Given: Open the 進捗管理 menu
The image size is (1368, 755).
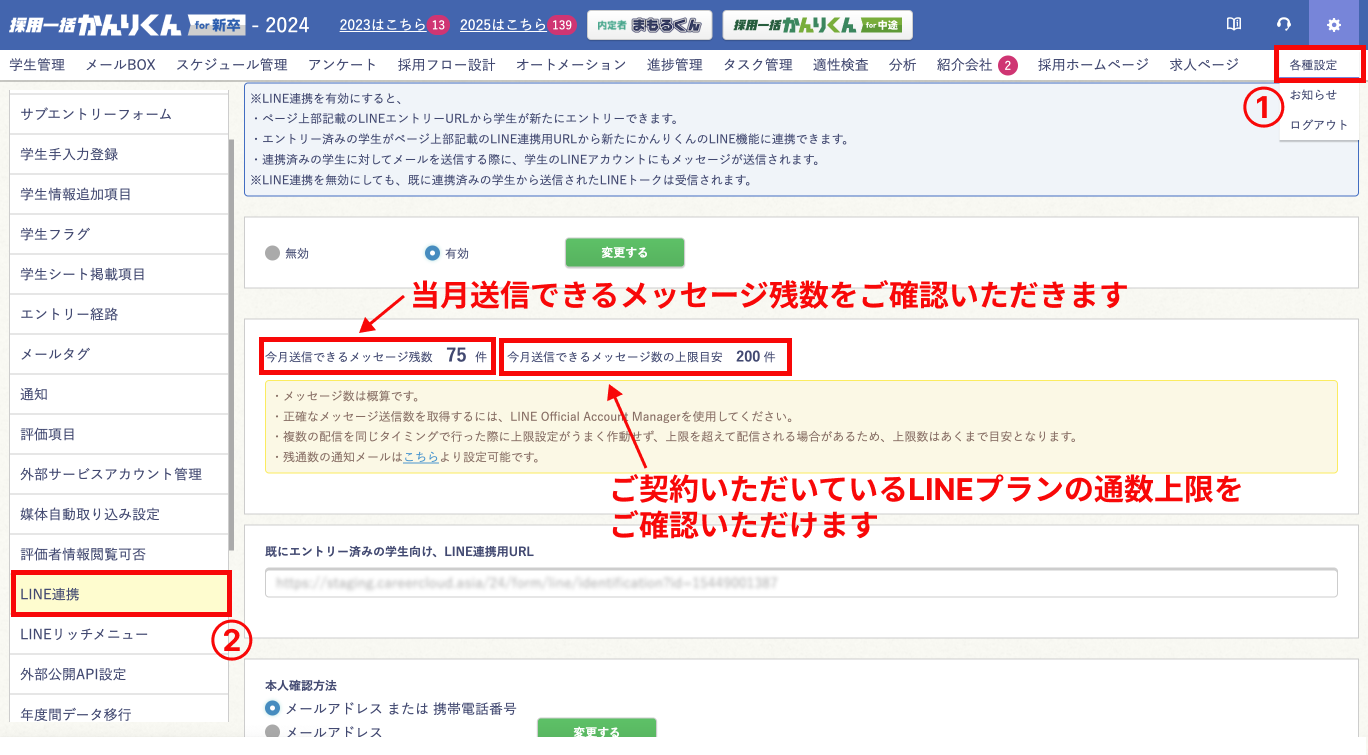Looking at the screenshot, I should click(x=675, y=65).
